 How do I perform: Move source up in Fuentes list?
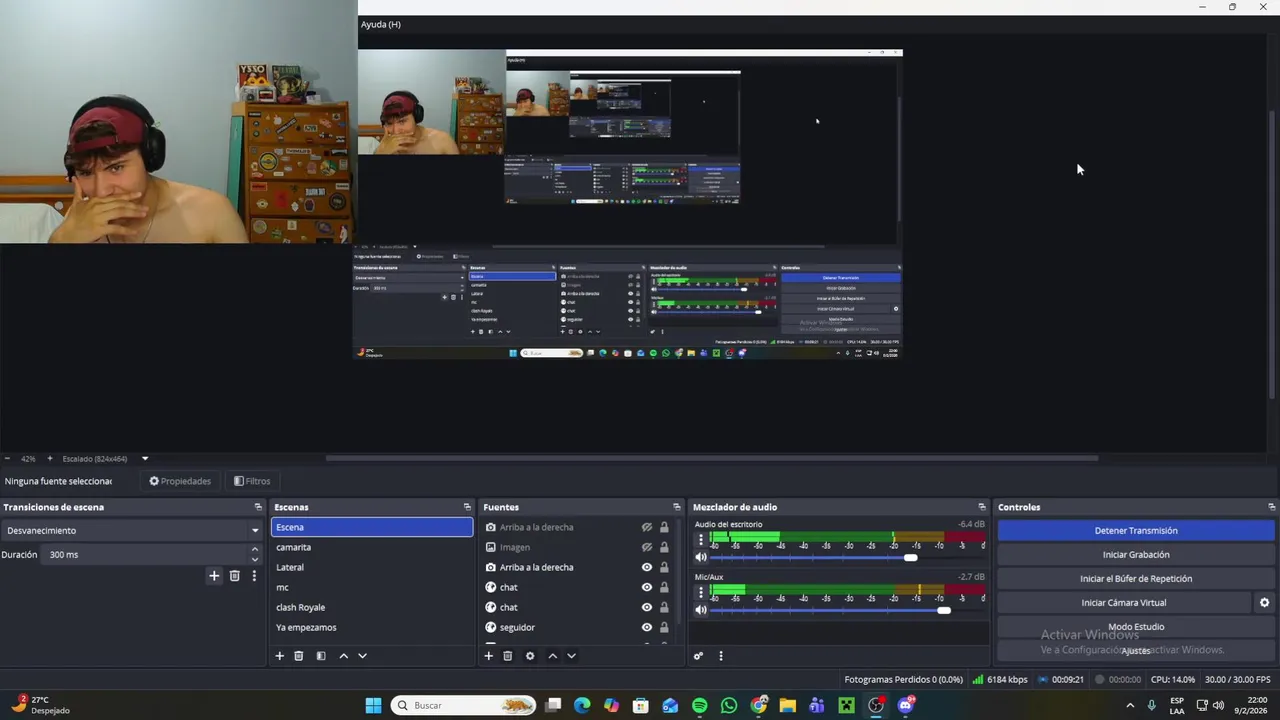(x=553, y=656)
